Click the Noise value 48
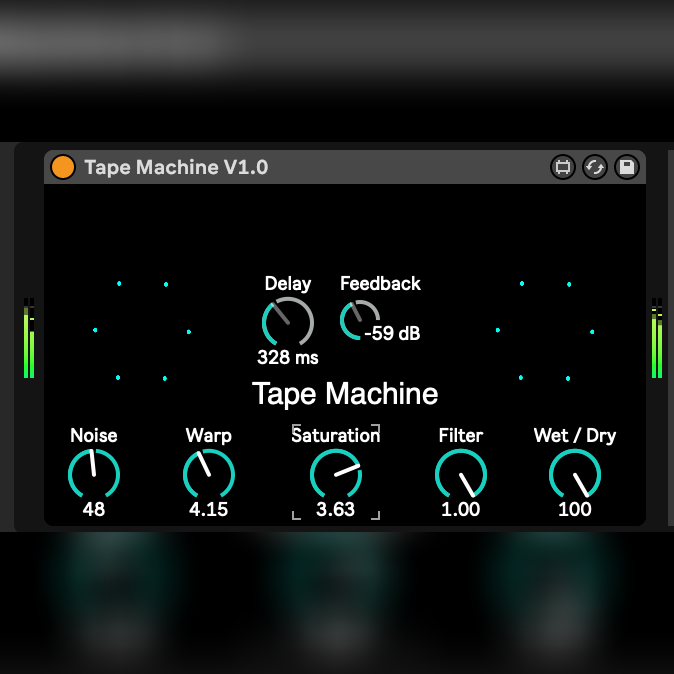Viewport: 674px width, 674px height. coord(94,510)
